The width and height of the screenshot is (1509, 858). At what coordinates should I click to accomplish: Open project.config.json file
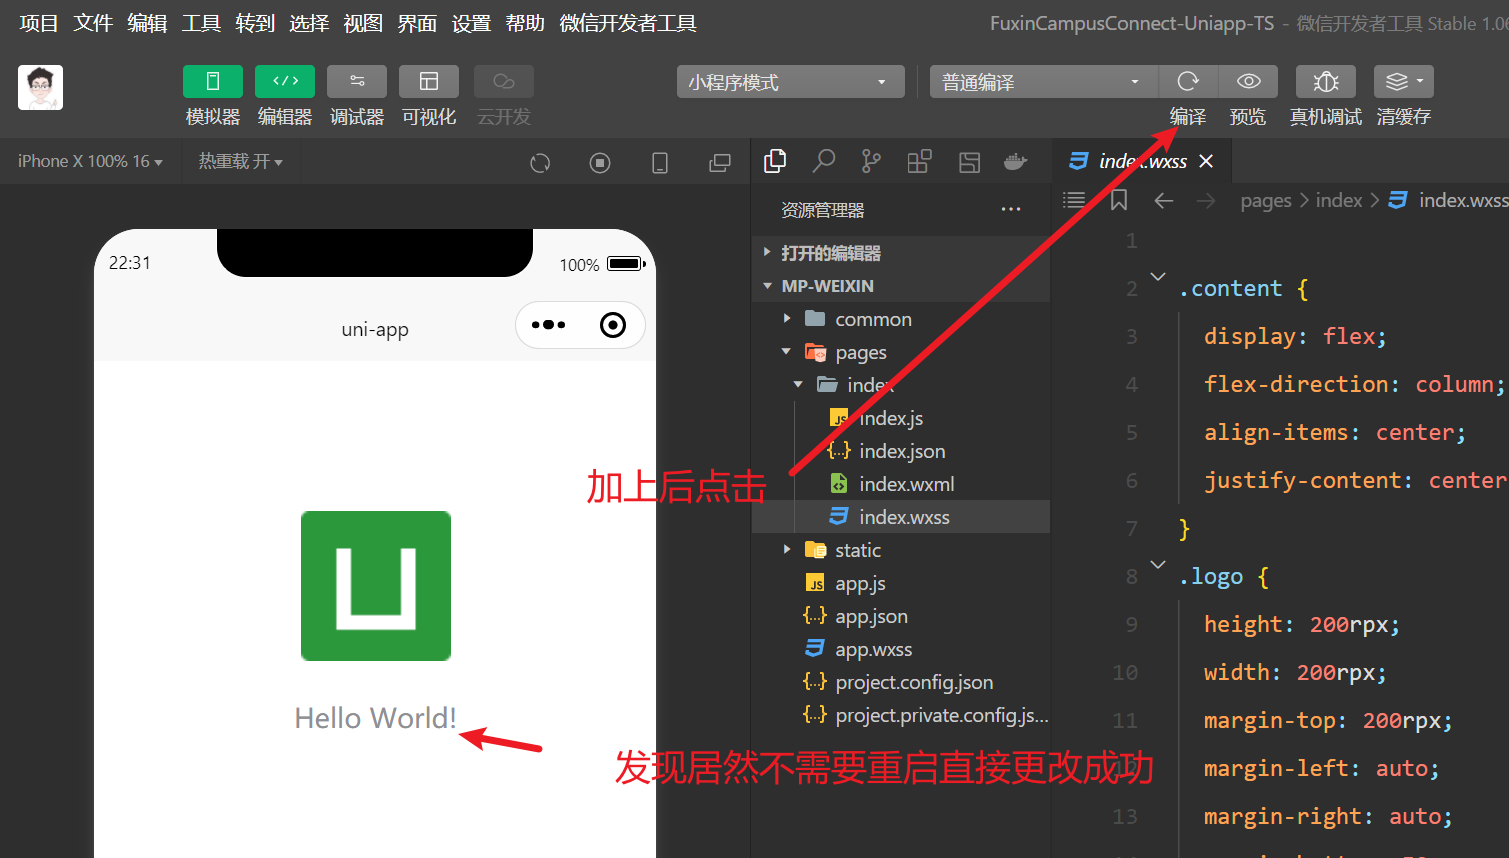(x=901, y=682)
